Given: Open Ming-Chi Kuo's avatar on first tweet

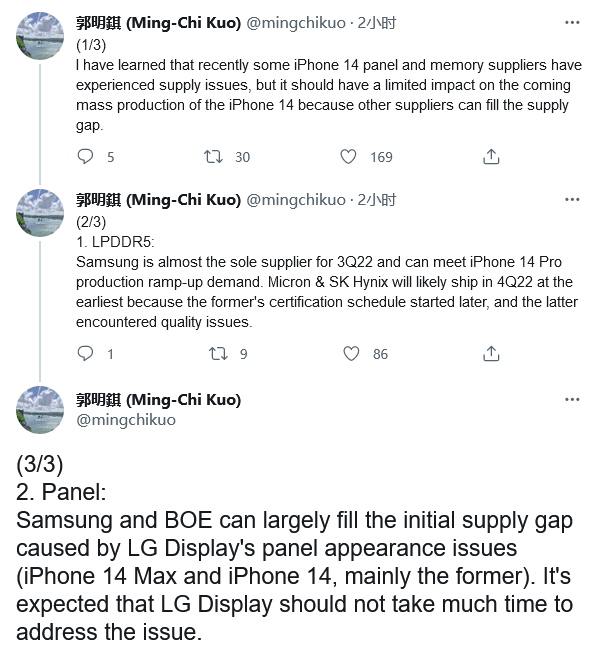Looking at the screenshot, I should 40,36.
